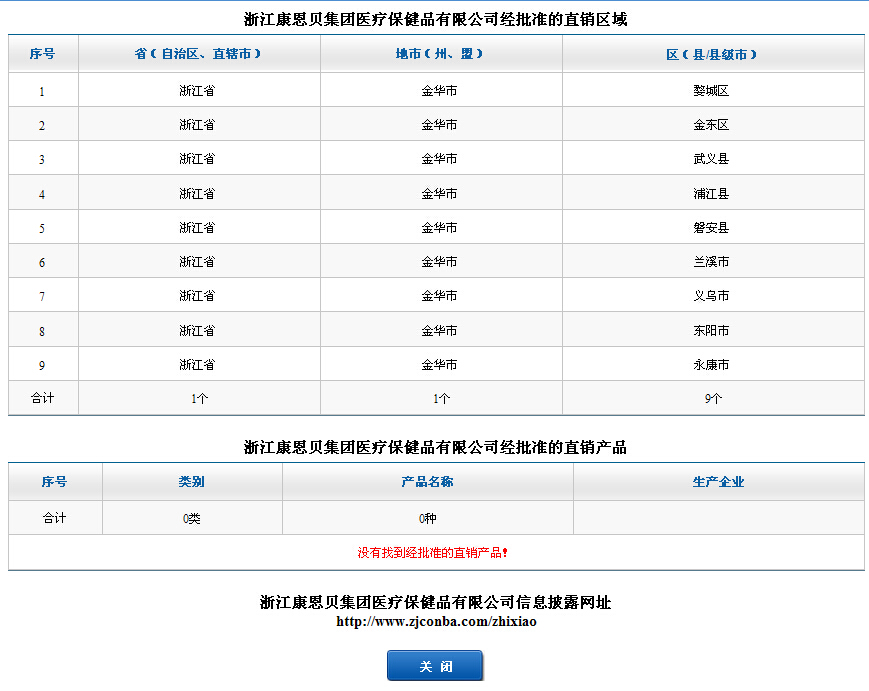Click the 浦江县 cell

(712, 193)
